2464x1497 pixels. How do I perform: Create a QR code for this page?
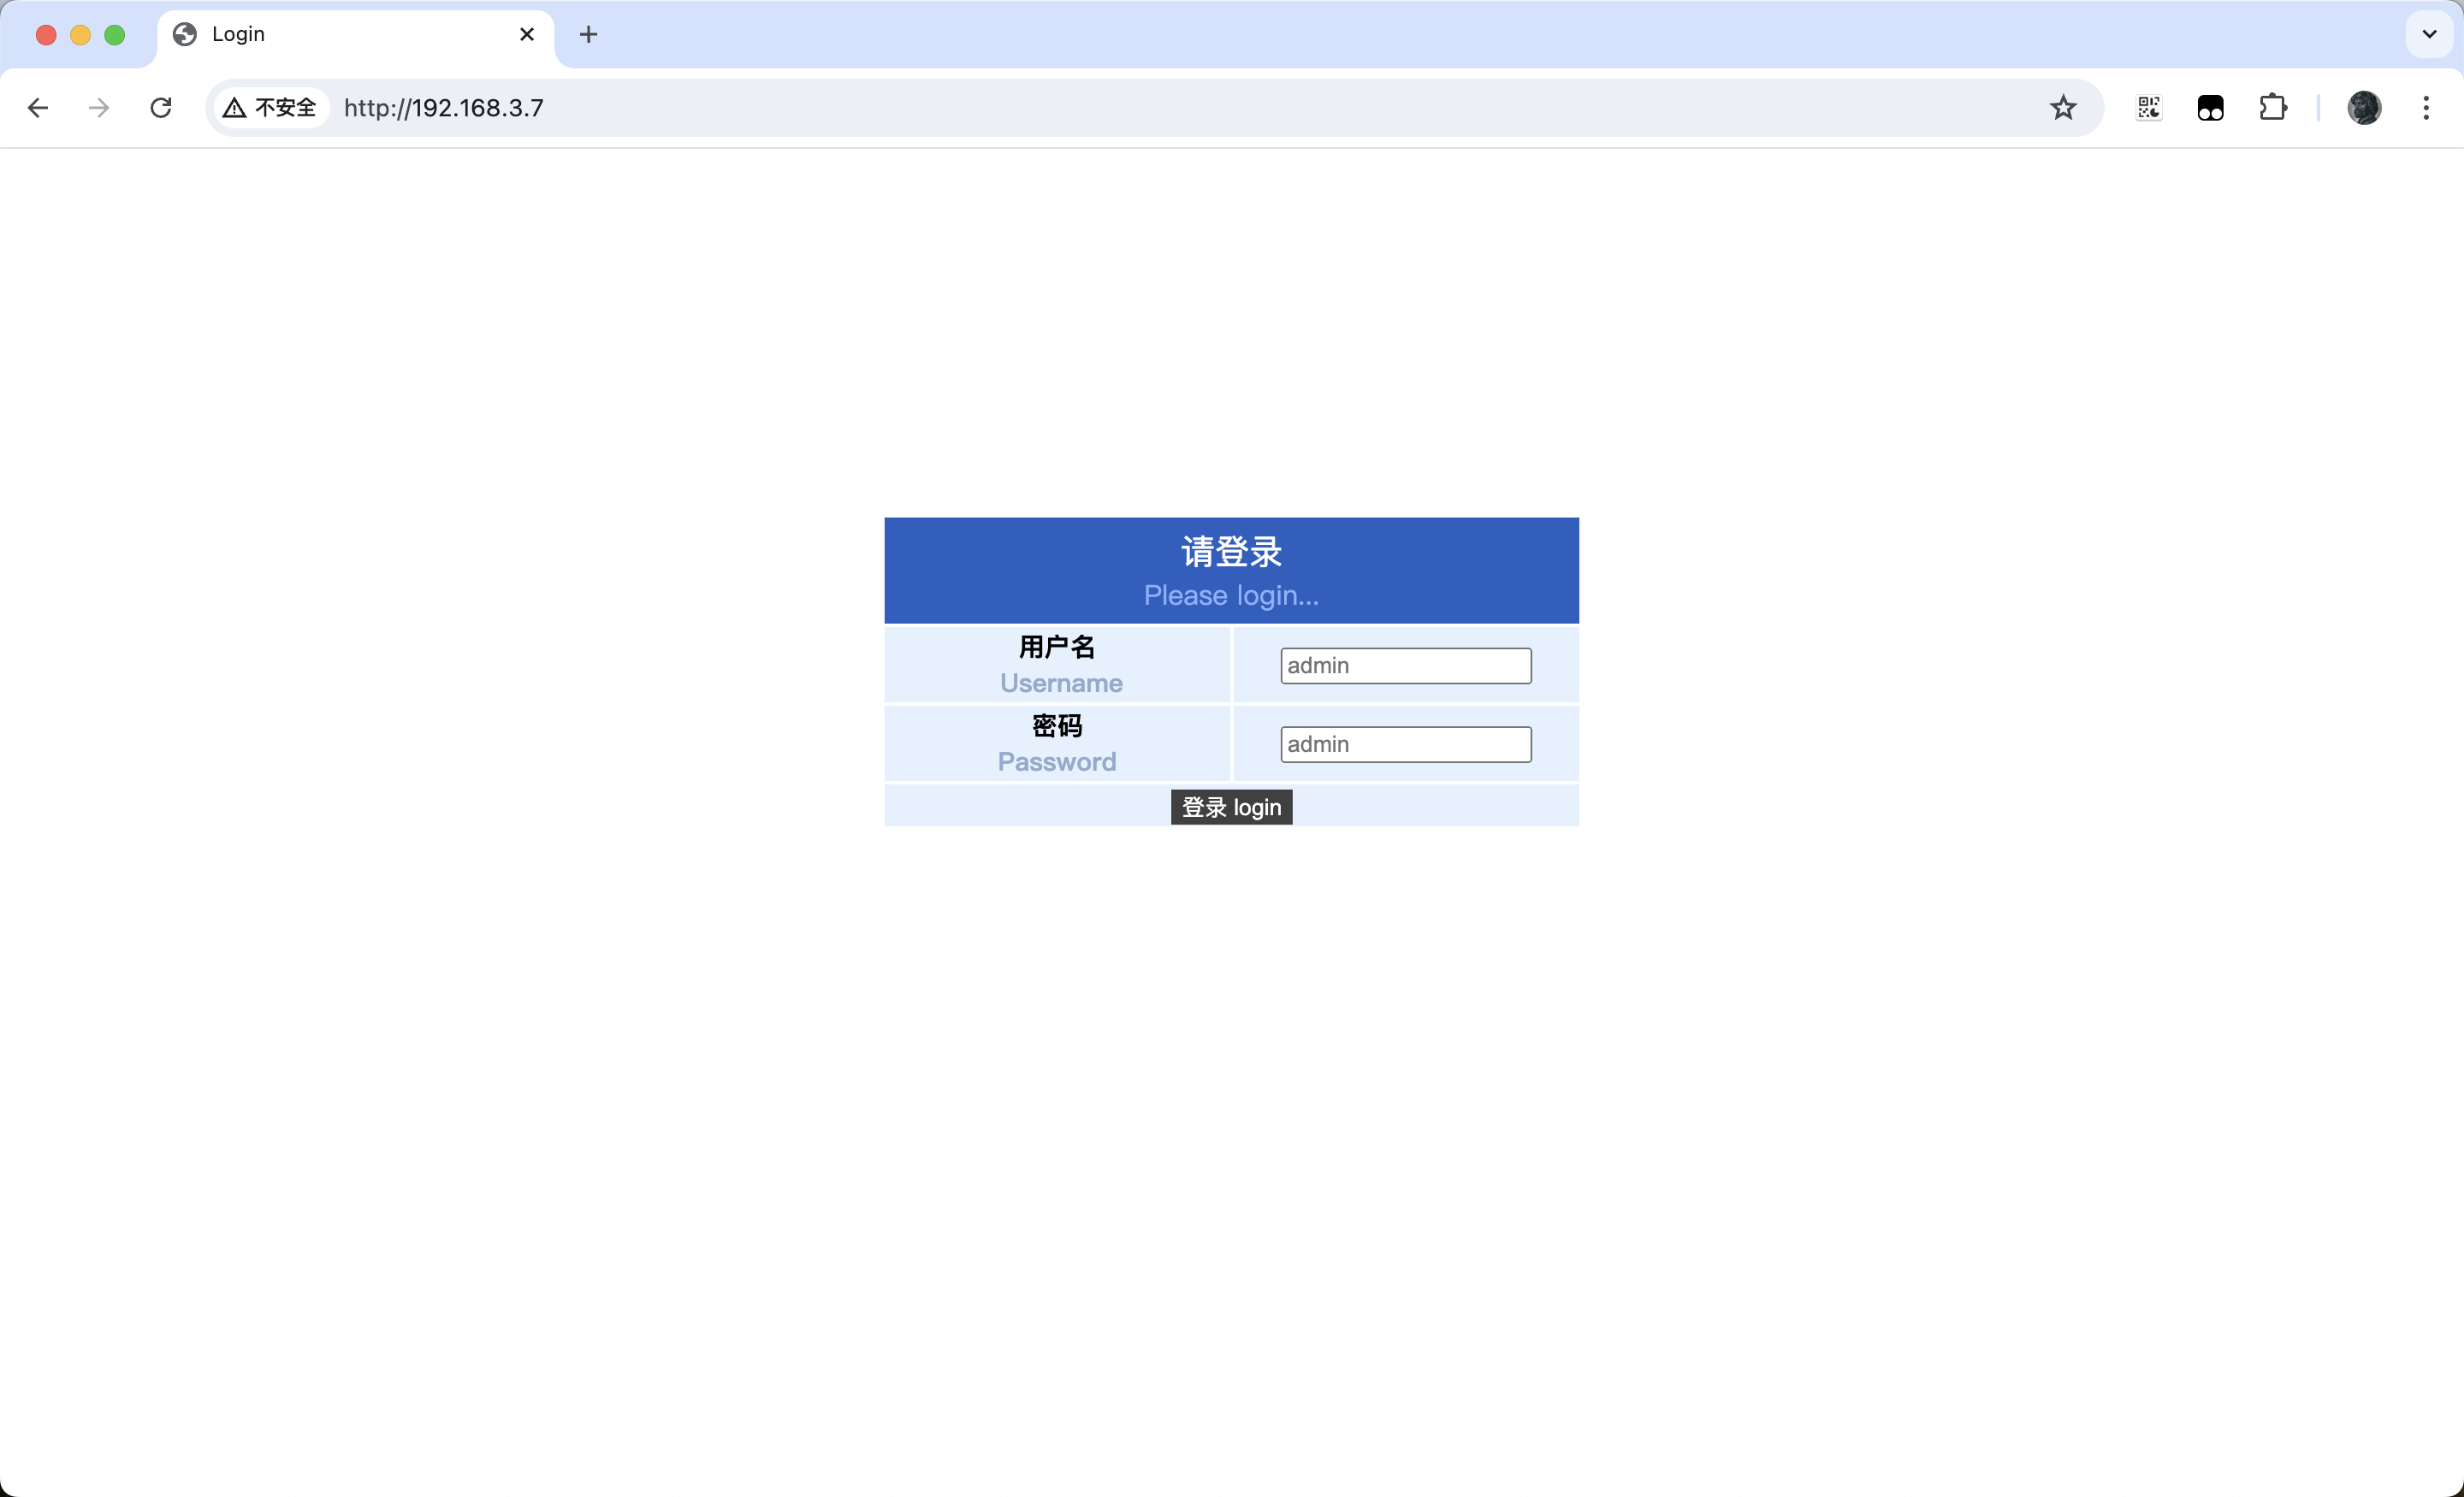pos(2148,107)
